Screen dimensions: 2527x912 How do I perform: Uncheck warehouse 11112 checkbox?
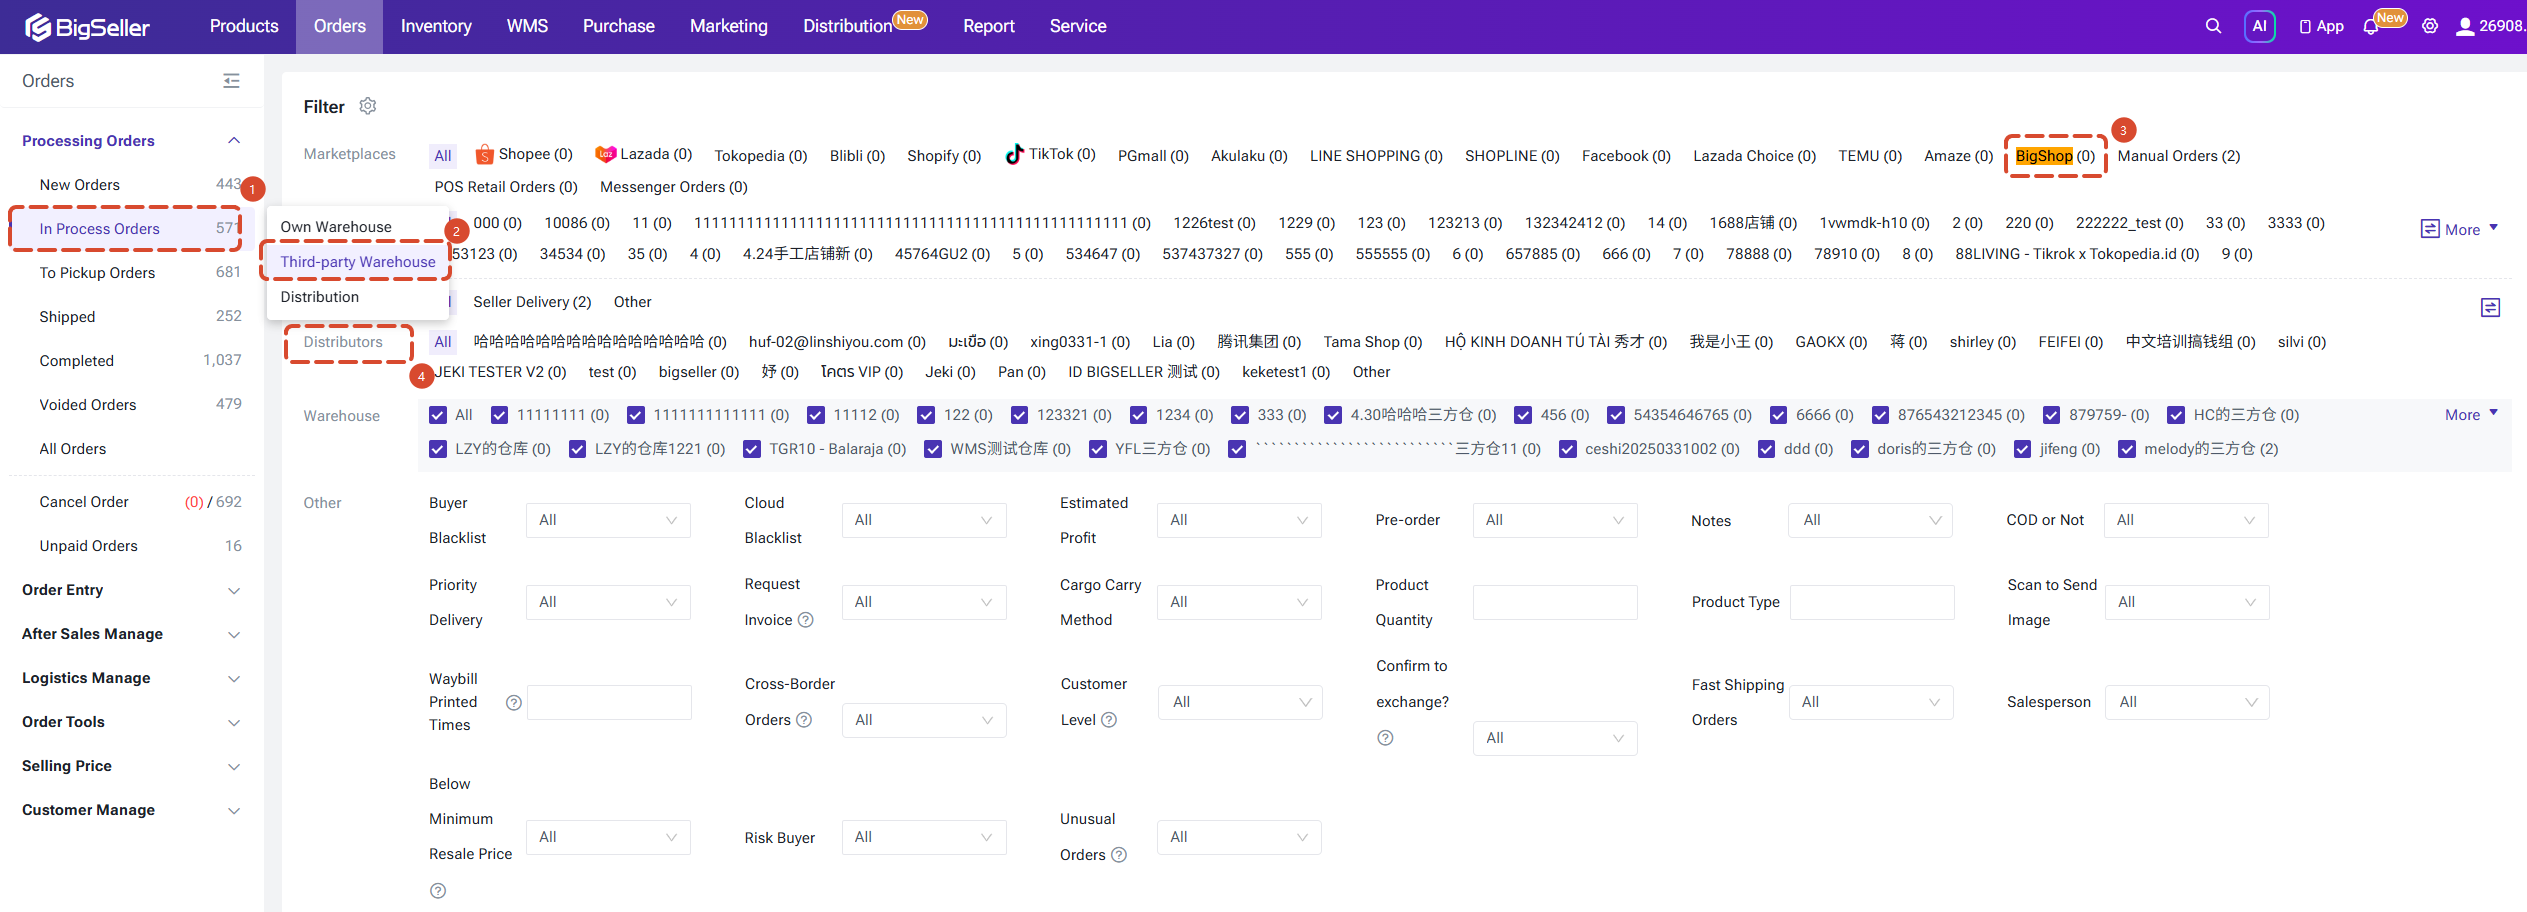(x=816, y=415)
